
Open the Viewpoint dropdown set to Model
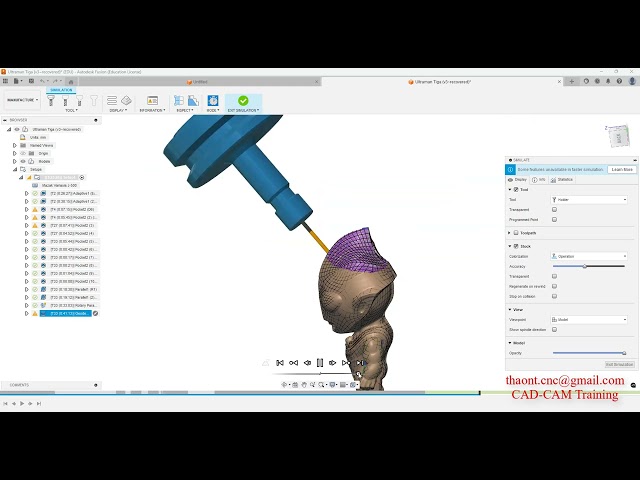tap(589, 319)
